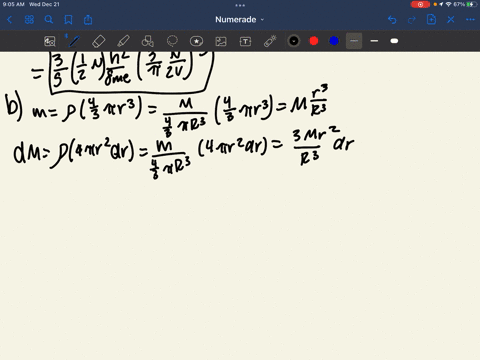The width and height of the screenshot is (480, 360).
Task: Select the medium stroke width
Action: tap(374, 41)
